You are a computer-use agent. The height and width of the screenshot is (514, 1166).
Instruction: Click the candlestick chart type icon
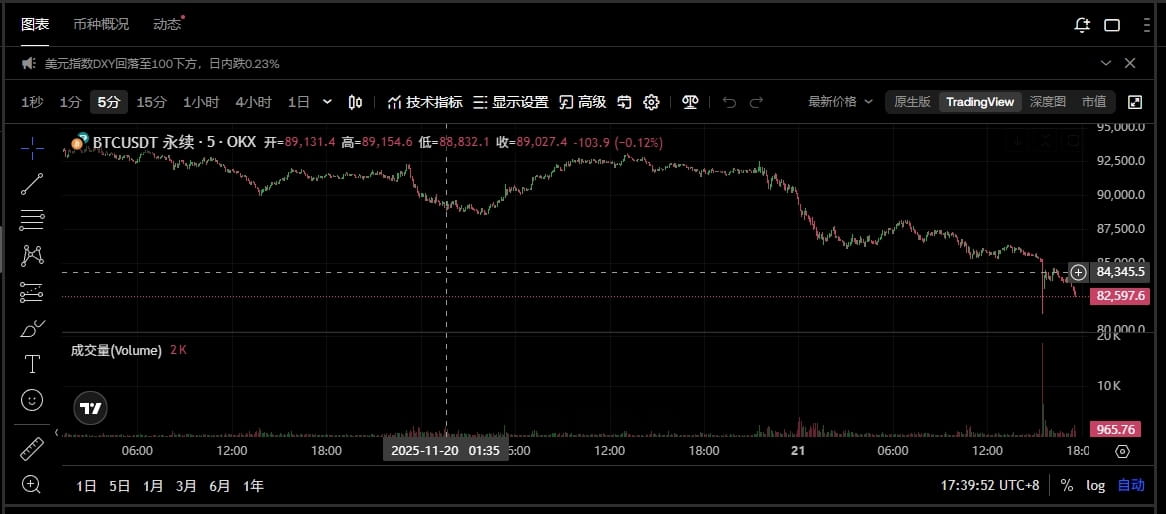click(x=355, y=102)
